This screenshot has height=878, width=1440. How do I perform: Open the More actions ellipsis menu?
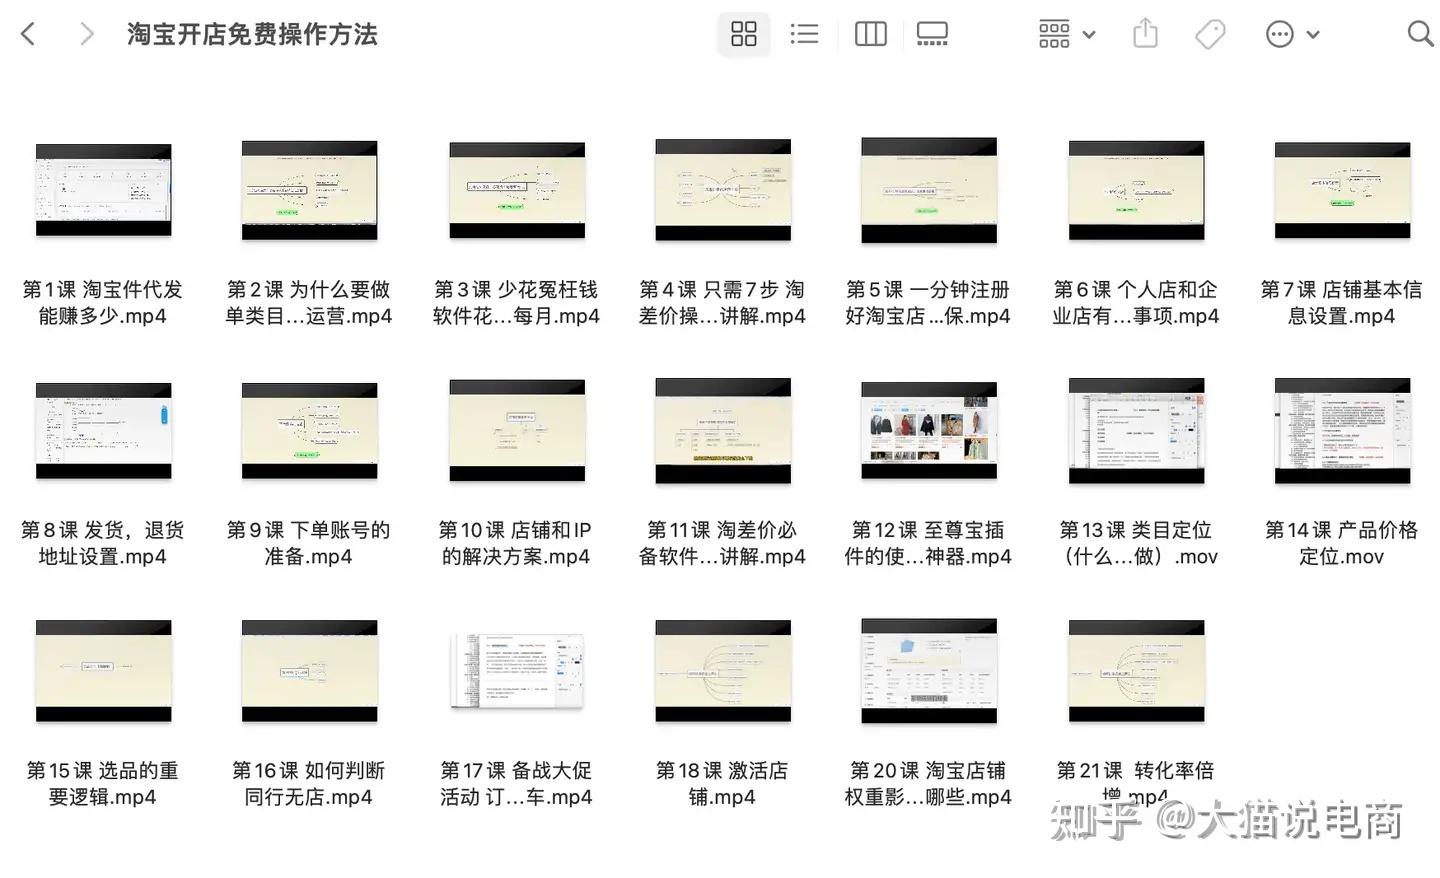click(1292, 34)
